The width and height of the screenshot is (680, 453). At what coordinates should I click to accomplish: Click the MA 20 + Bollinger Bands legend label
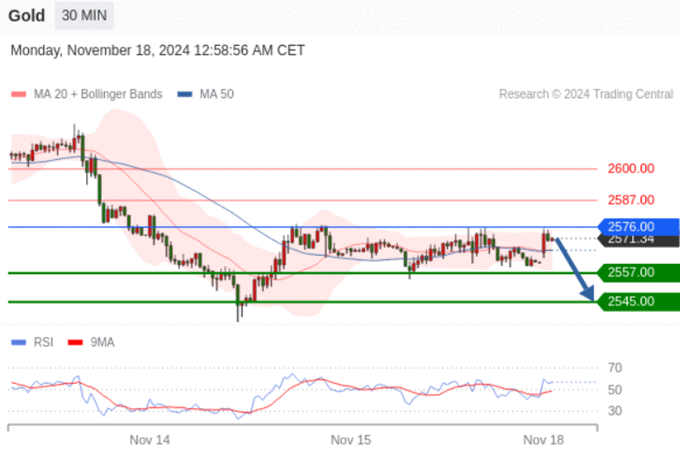(98, 94)
